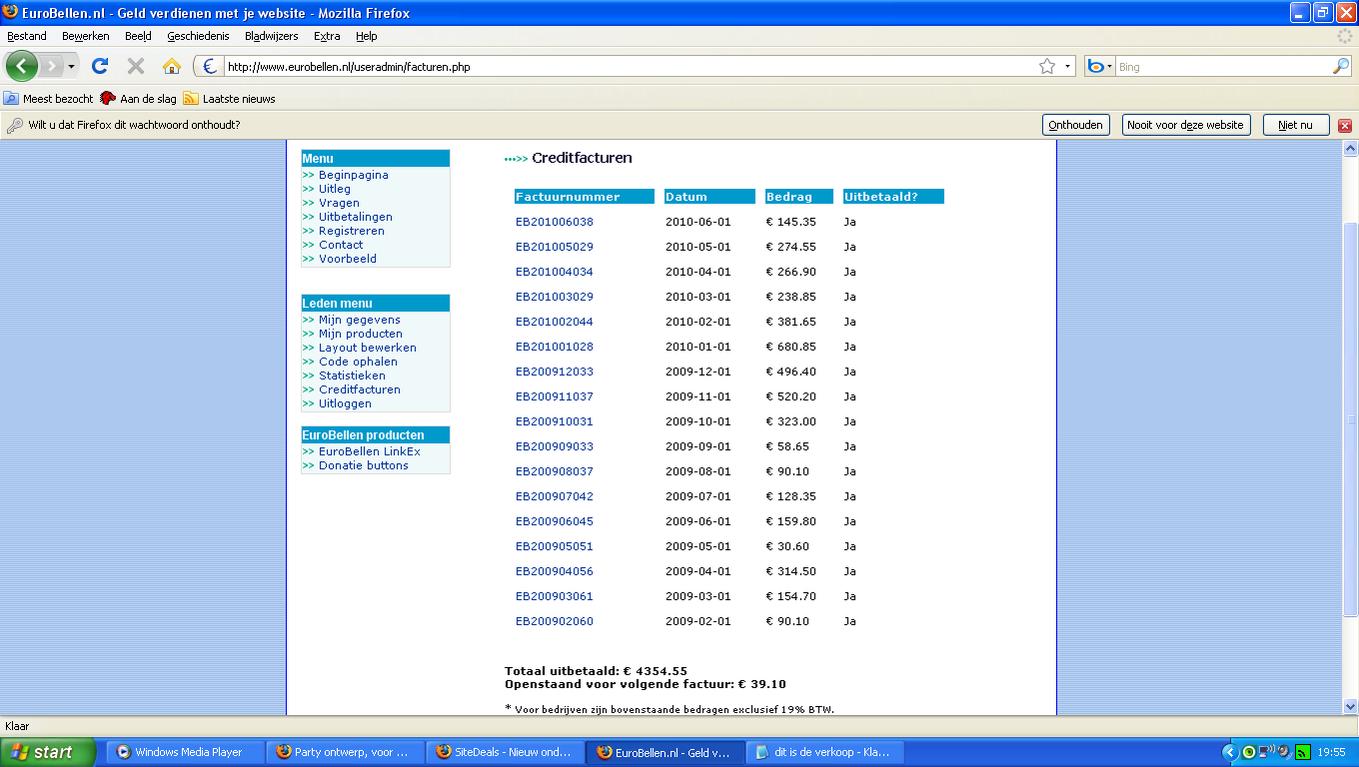This screenshot has height=767, width=1359.
Task: Open the Beginpagina menu link
Action: [x=353, y=175]
